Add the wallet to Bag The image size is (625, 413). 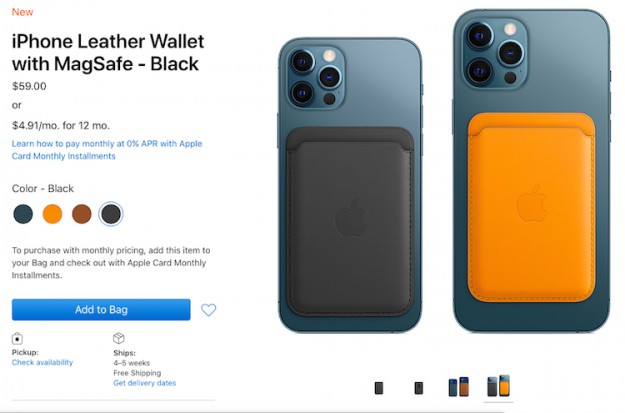click(101, 310)
